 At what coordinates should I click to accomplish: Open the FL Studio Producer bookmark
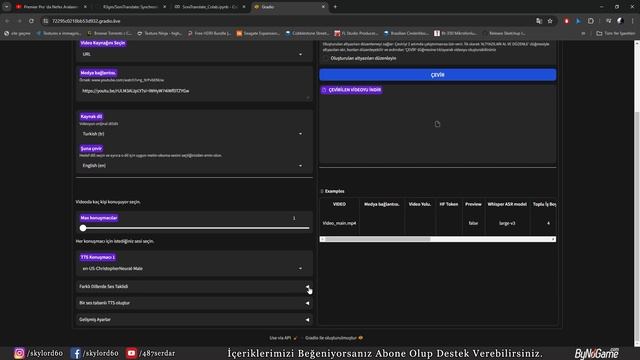pos(356,33)
